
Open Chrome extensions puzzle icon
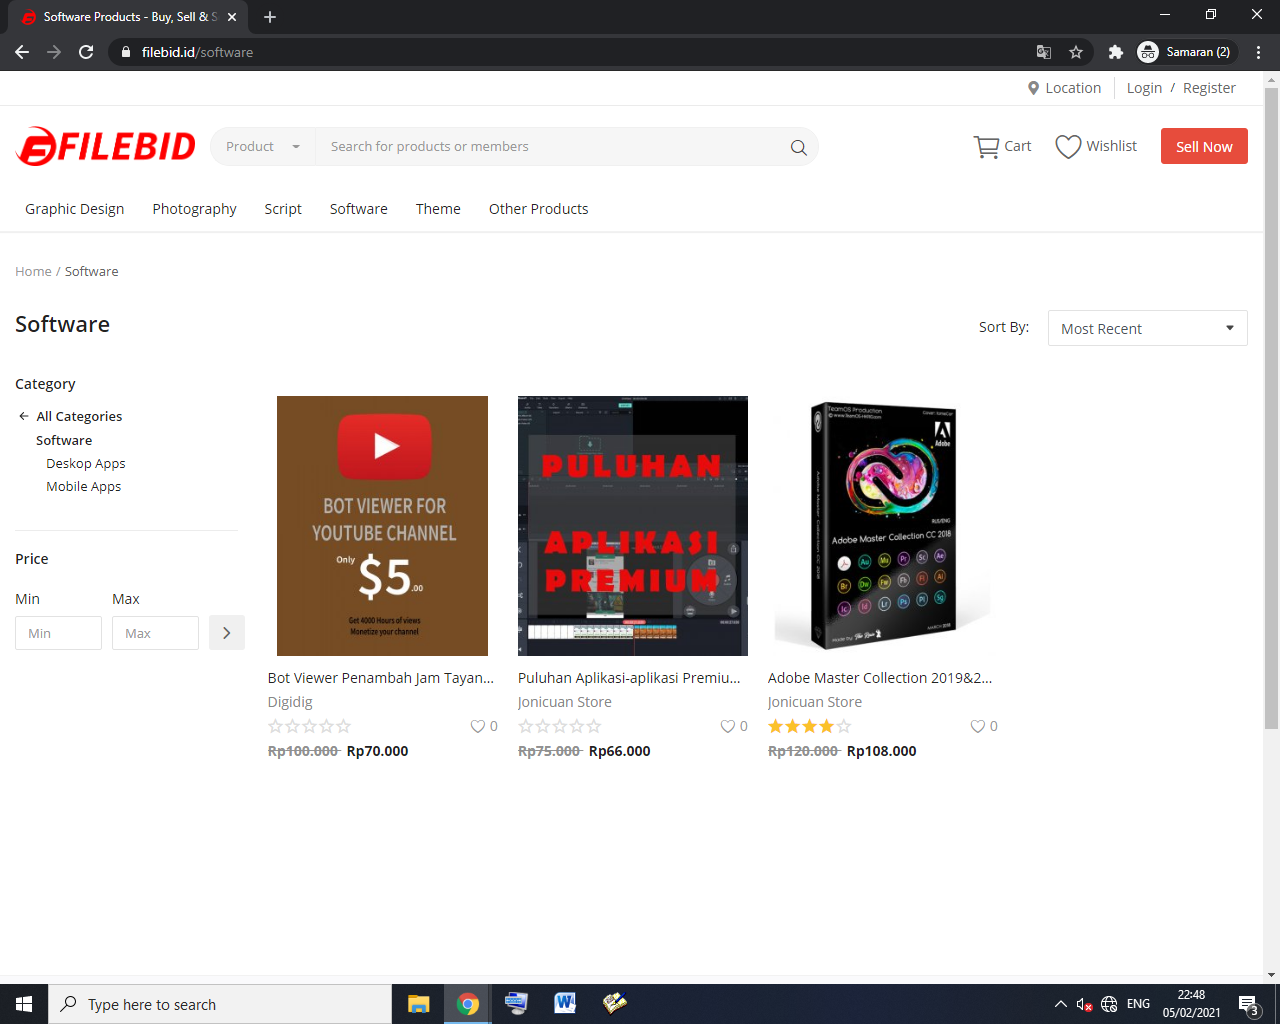[x=1116, y=52]
